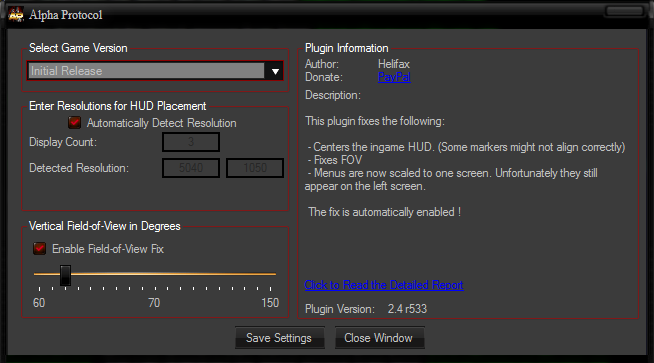Click the 'Centers the ingame HUD' description line
Viewport: 654px width, 363px height.
[466, 147]
